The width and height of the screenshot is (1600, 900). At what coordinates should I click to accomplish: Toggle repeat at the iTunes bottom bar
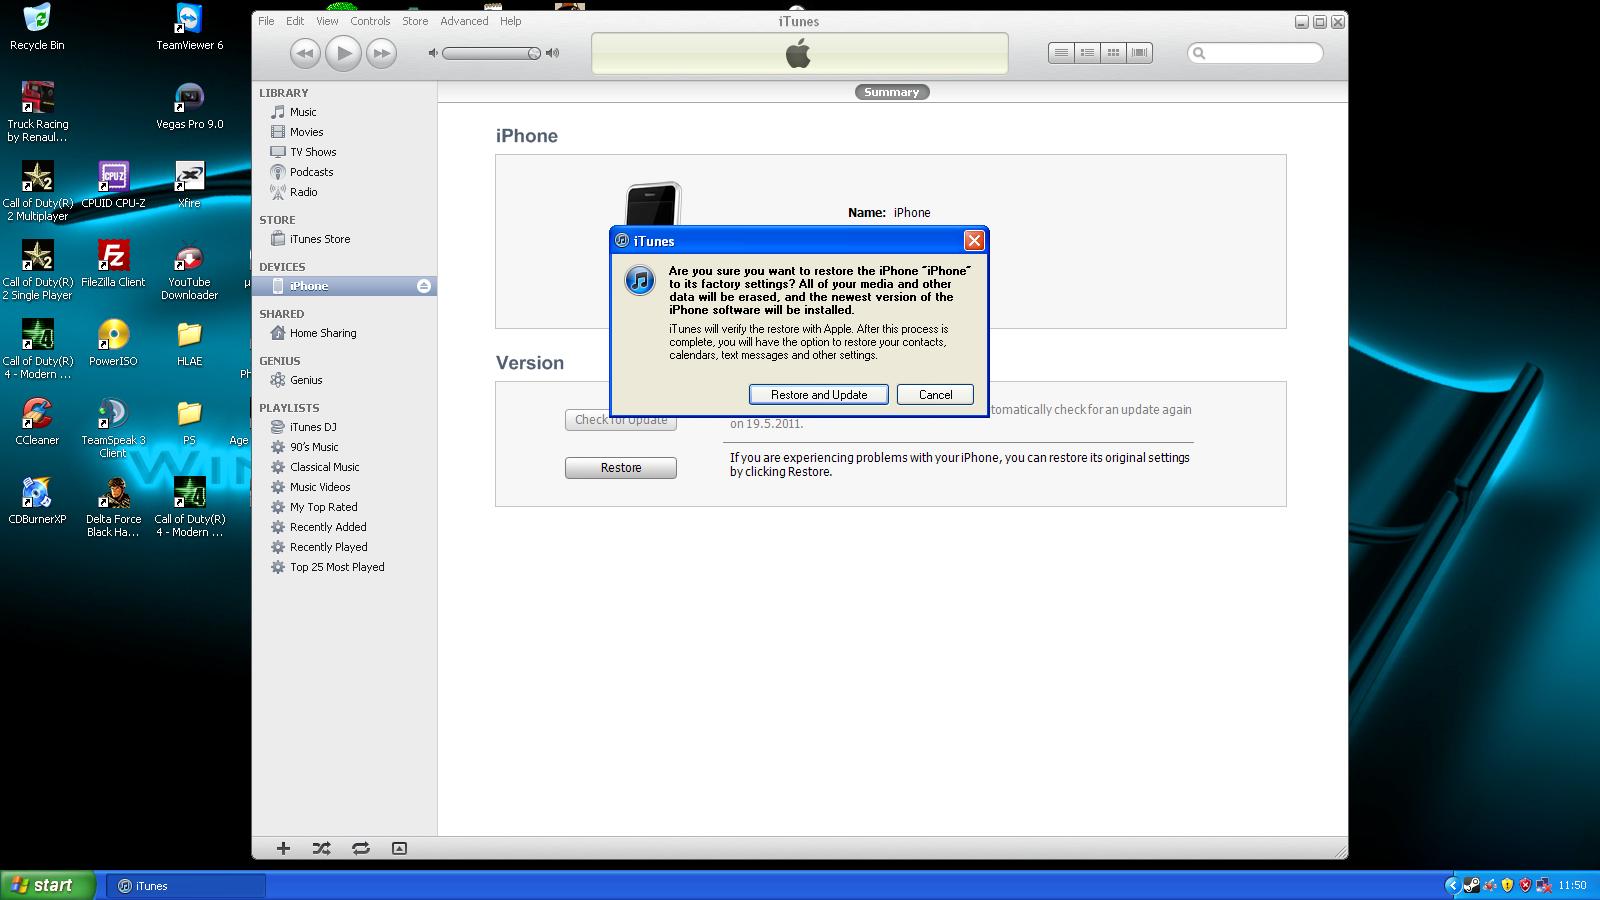[361, 848]
